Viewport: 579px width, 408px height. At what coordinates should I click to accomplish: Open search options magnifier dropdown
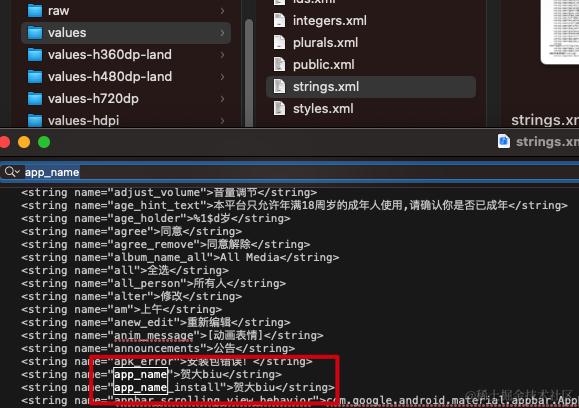pos(12,172)
